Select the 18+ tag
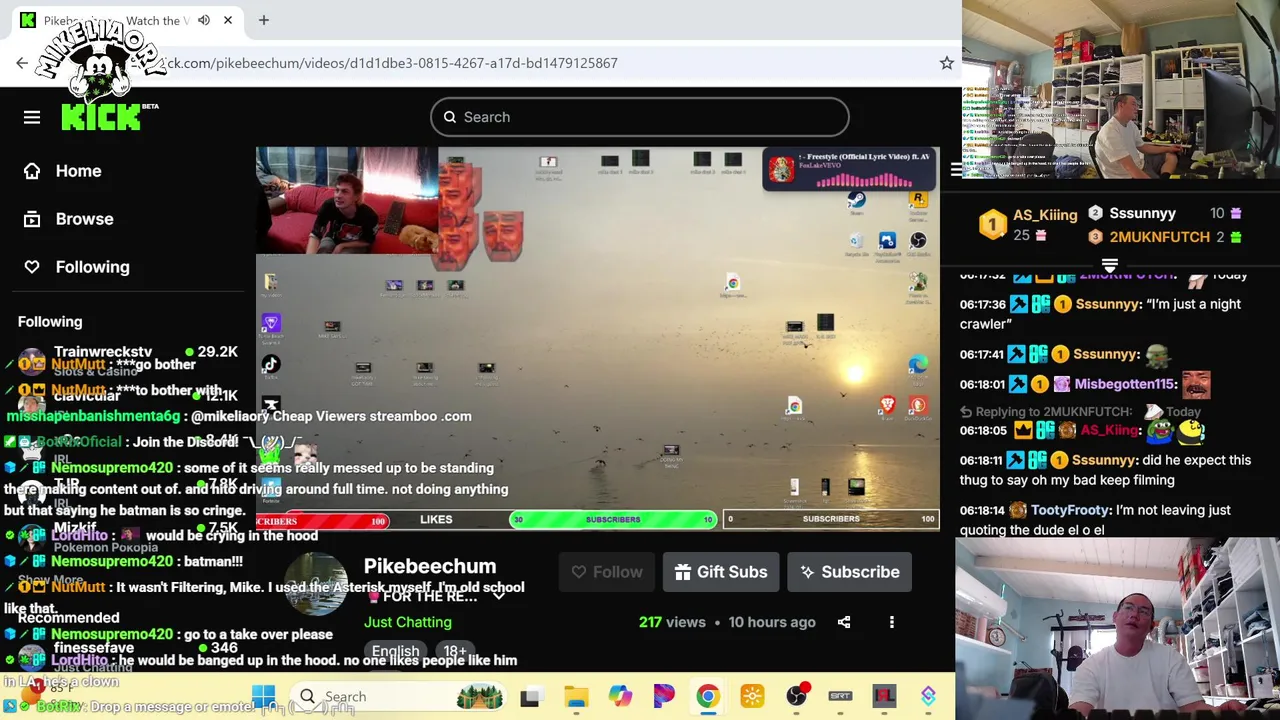This screenshot has width=1280, height=720. pos(455,651)
